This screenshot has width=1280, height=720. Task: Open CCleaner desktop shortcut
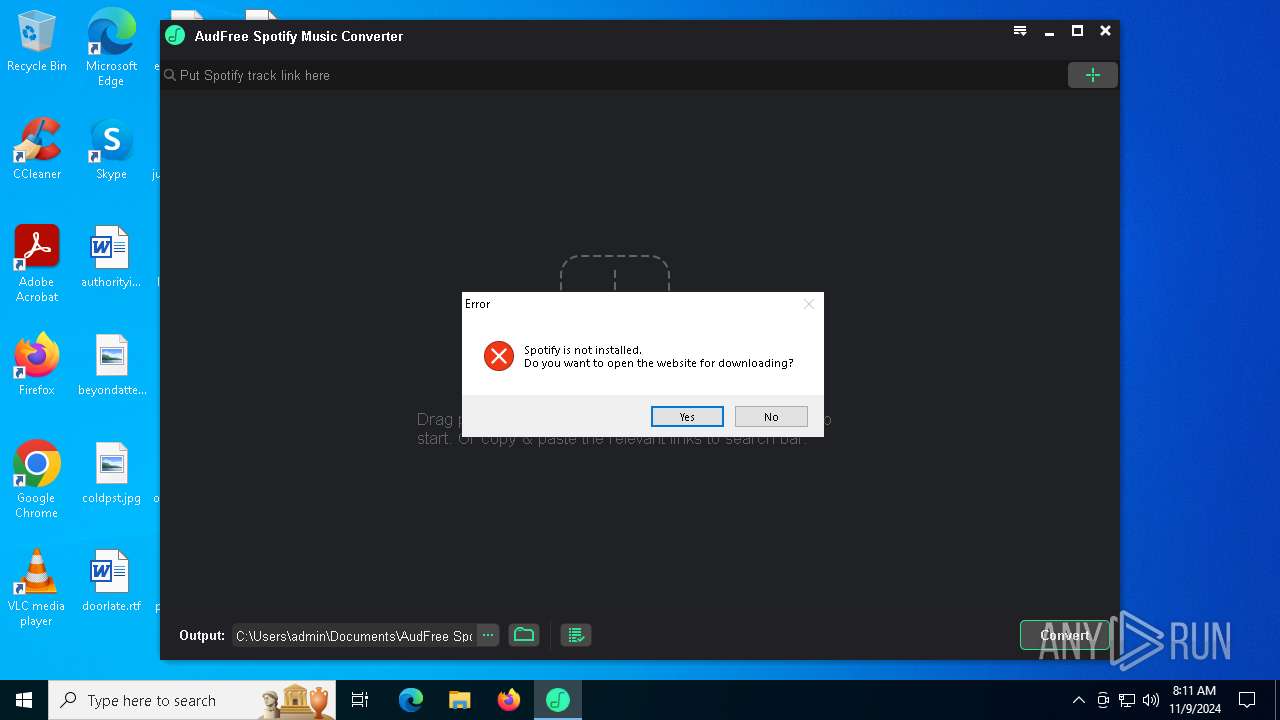(37, 149)
